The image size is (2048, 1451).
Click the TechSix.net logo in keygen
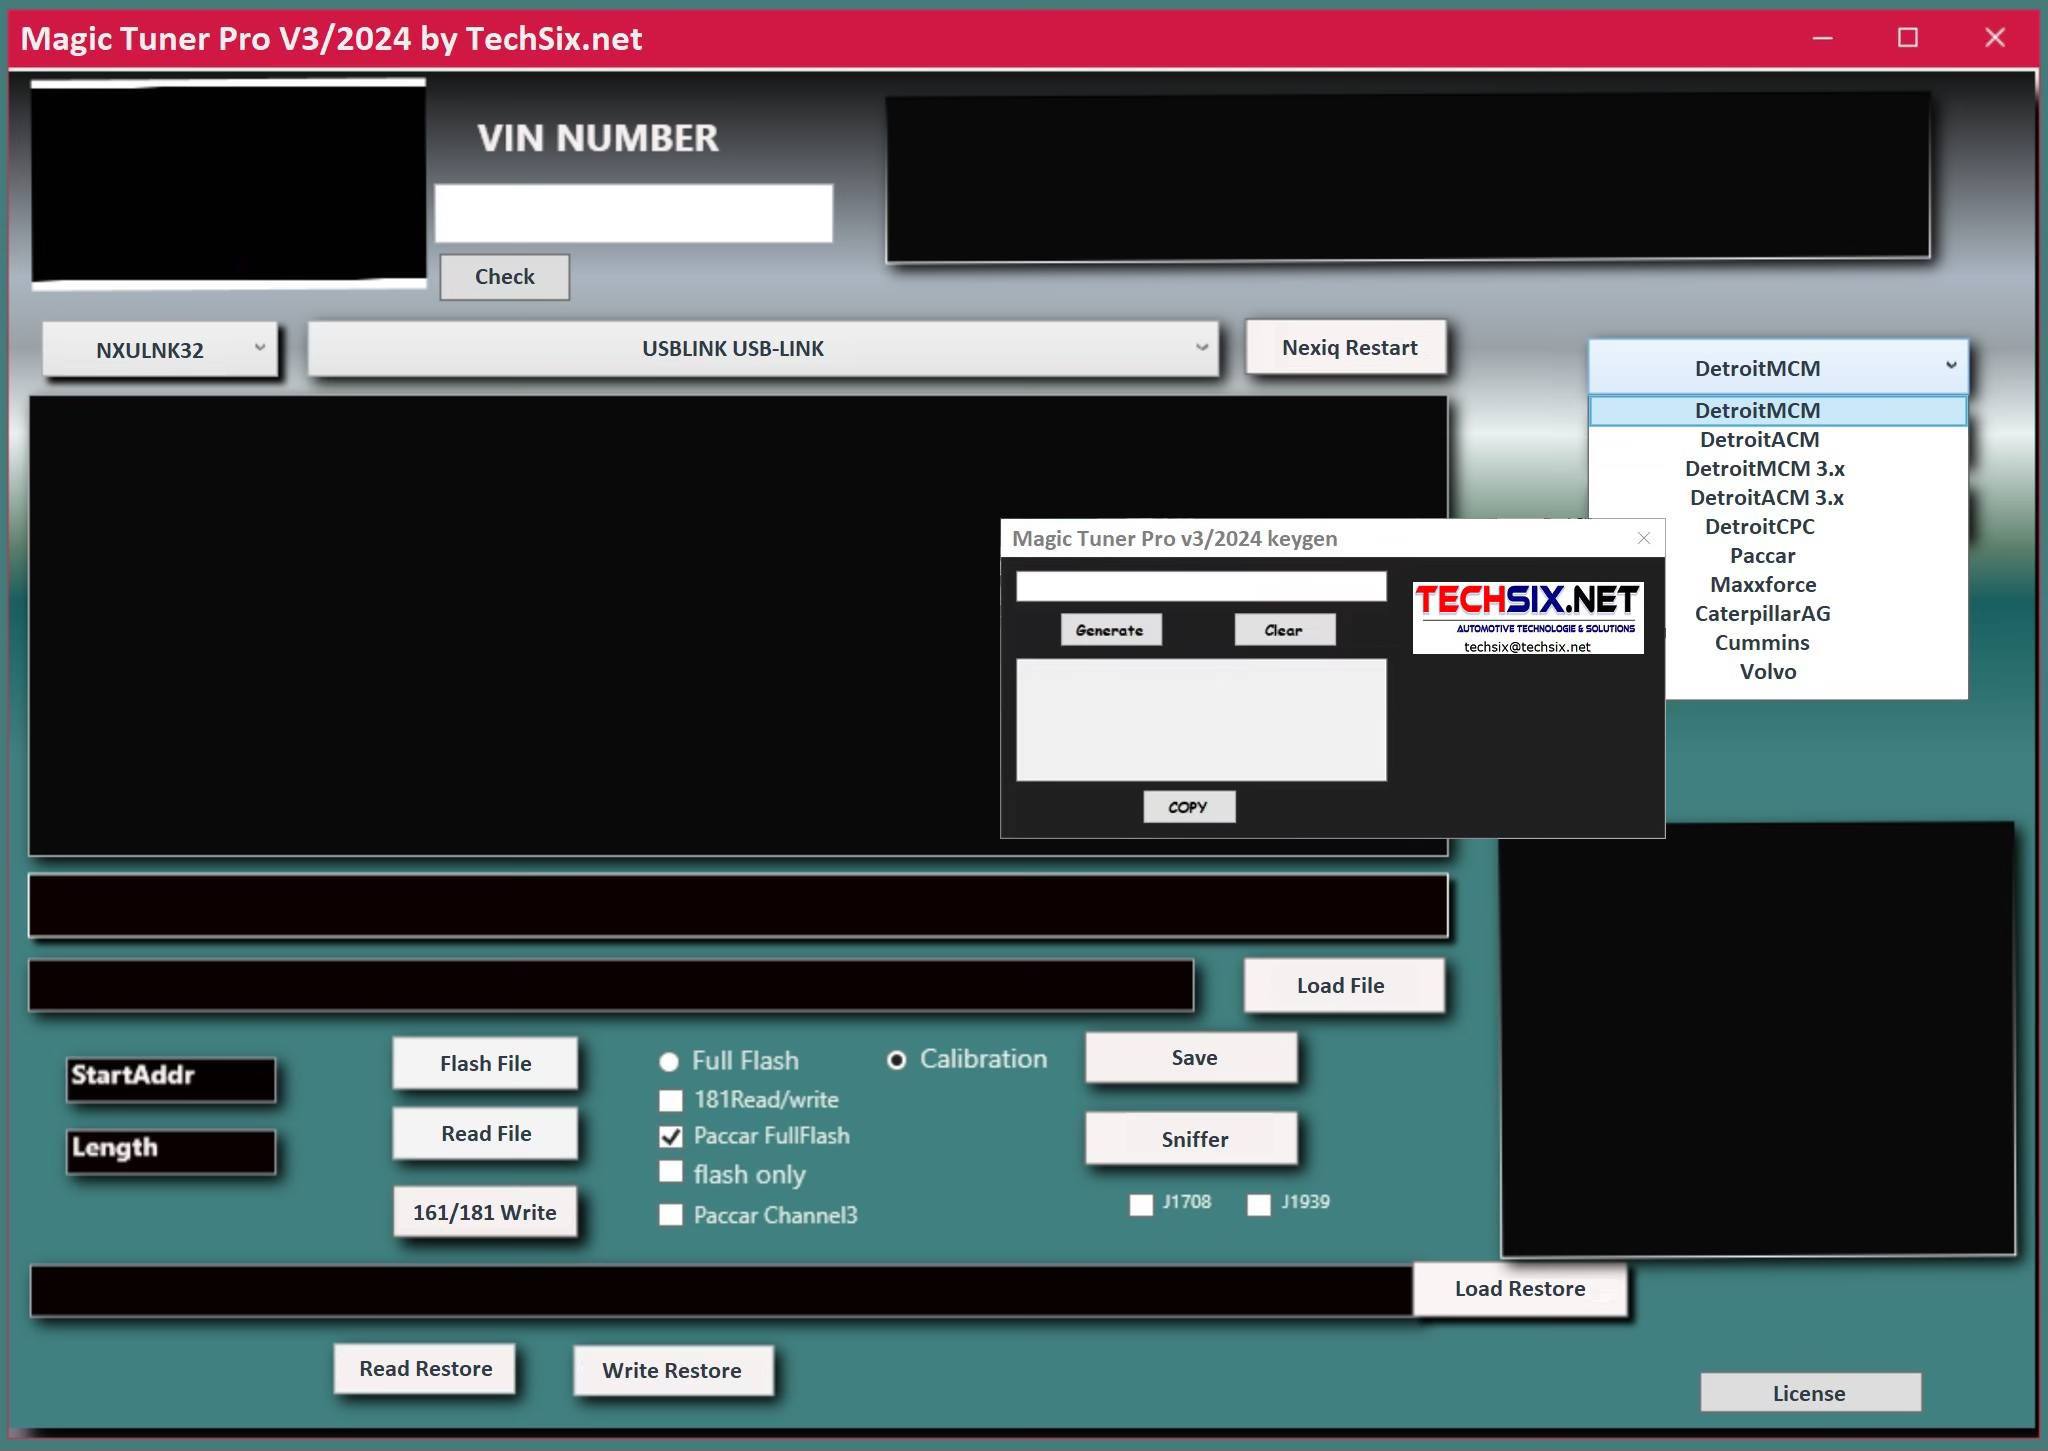point(1527,618)
